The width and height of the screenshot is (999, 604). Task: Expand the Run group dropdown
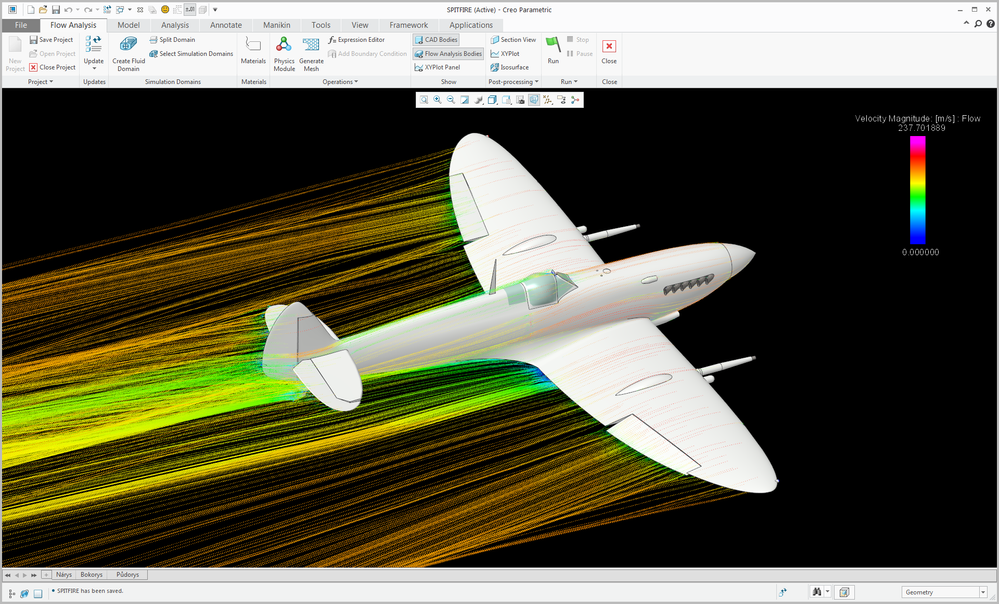point(569,82)
